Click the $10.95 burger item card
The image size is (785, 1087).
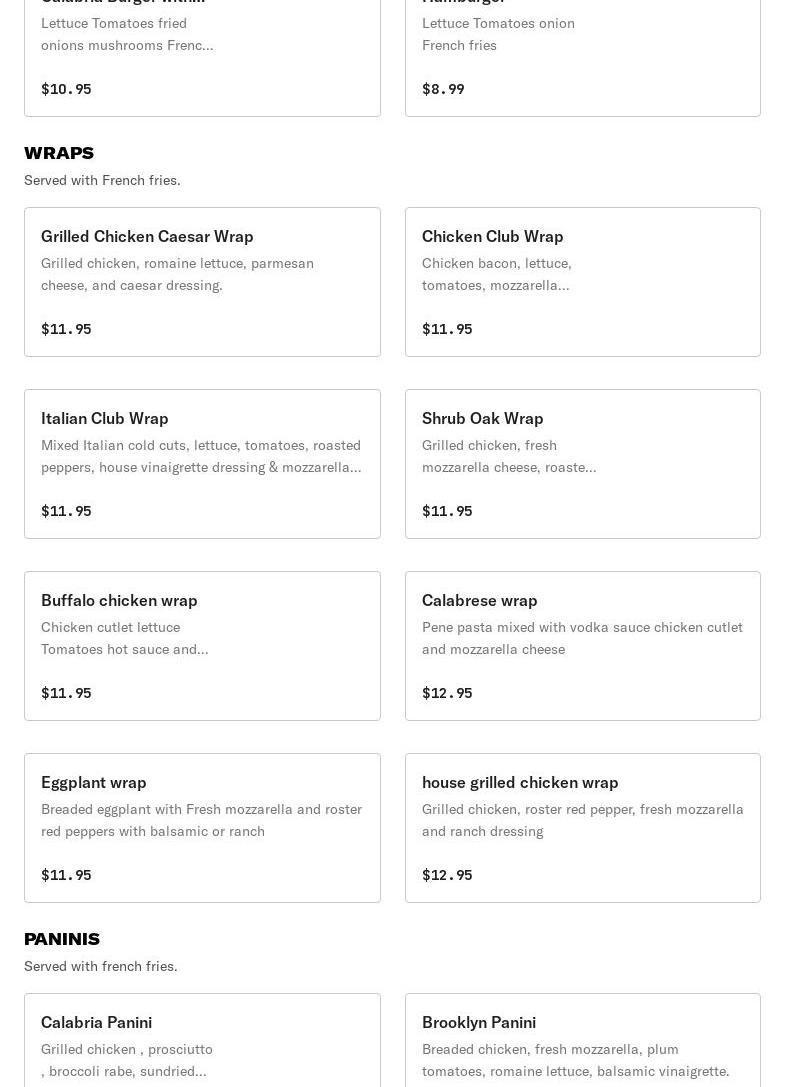[202, 58]
